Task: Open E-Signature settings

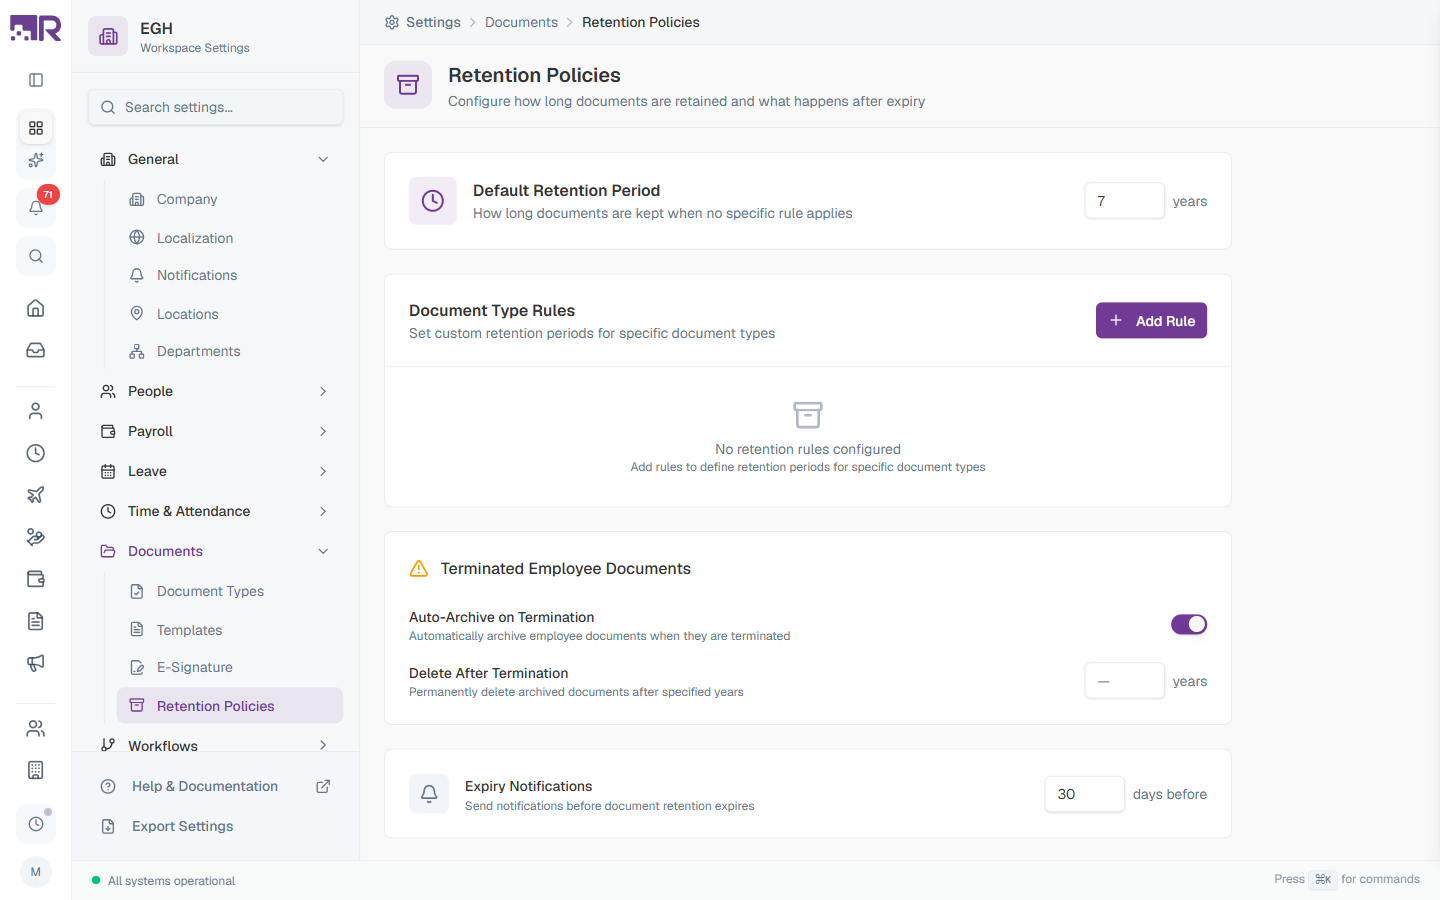Action: [230, 667]
